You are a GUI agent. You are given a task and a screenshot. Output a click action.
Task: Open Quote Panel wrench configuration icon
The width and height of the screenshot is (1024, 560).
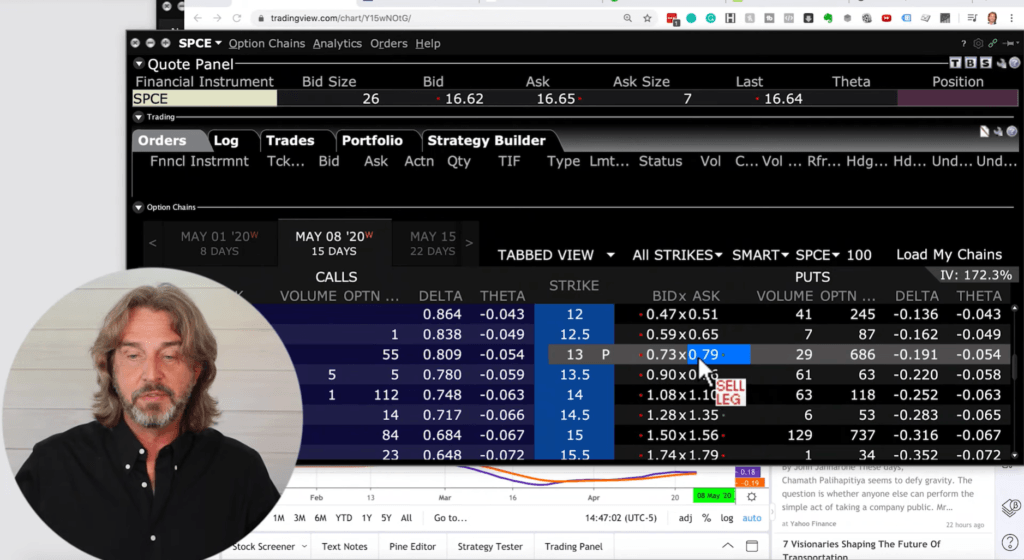[1001, 63]
